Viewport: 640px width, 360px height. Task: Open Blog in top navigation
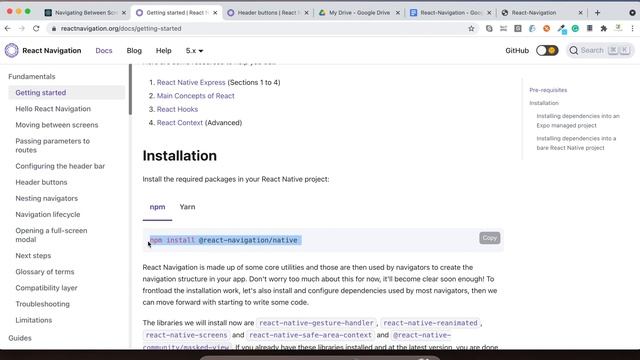pos(134,51)
